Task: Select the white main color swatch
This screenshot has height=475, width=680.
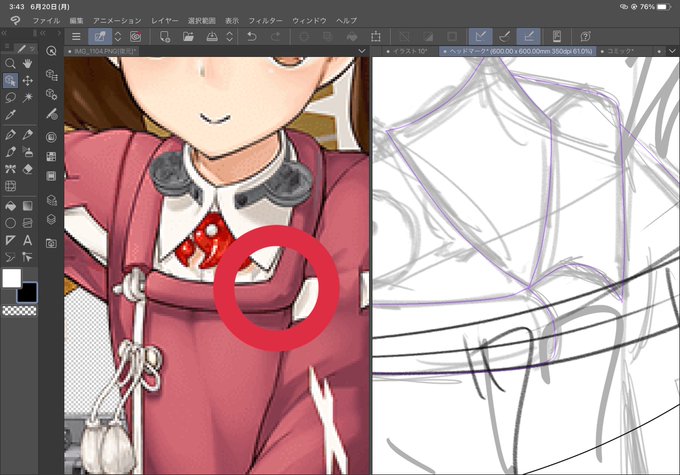Action: point(12,278)
